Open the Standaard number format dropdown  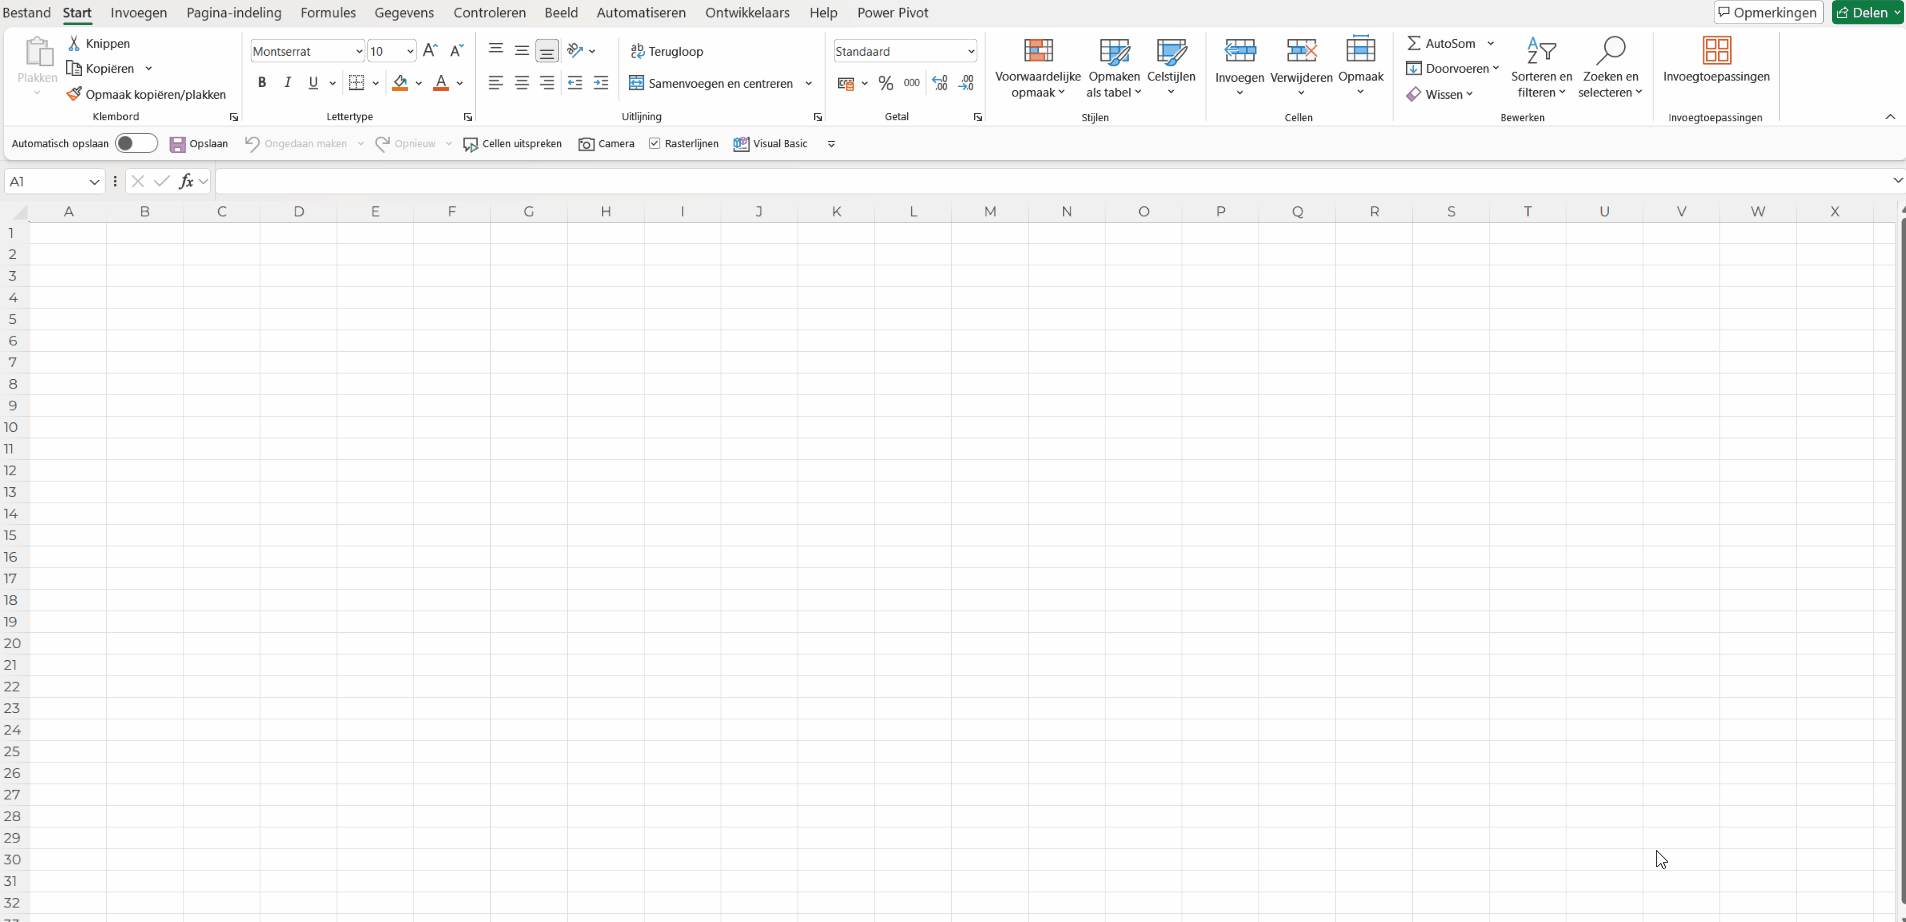(x=970, y=51)
